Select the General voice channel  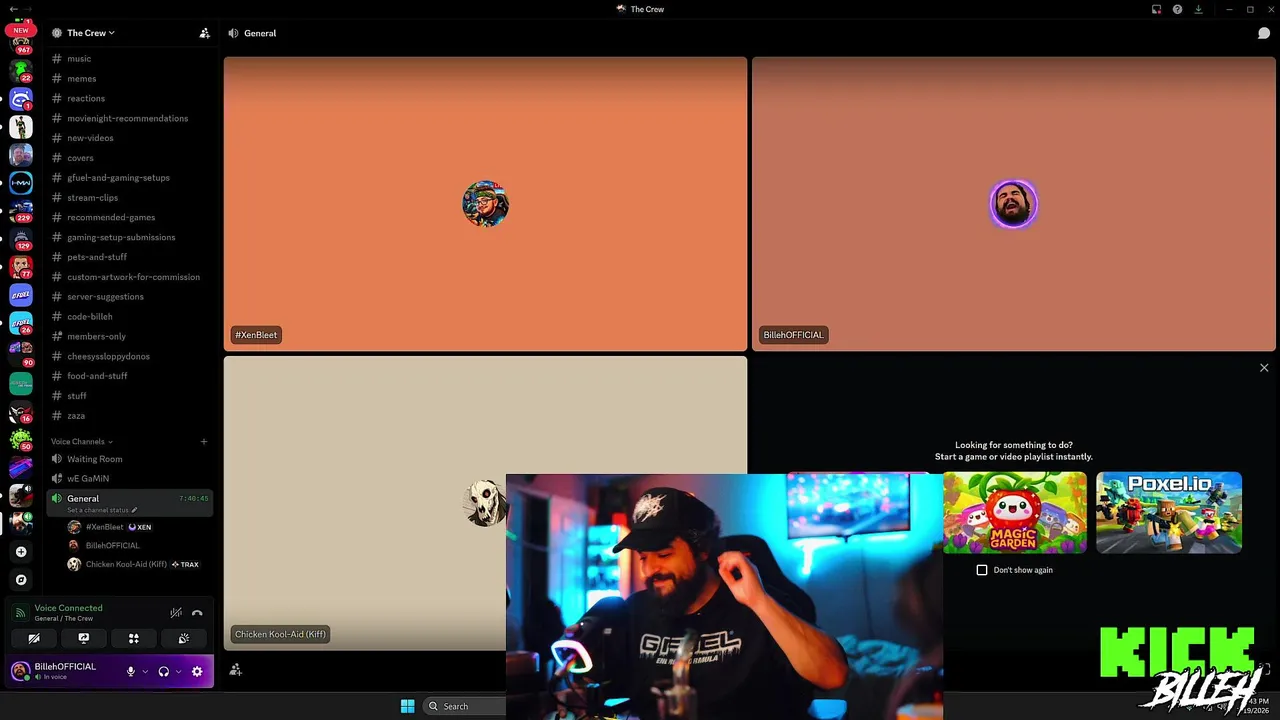coord(130,503)
